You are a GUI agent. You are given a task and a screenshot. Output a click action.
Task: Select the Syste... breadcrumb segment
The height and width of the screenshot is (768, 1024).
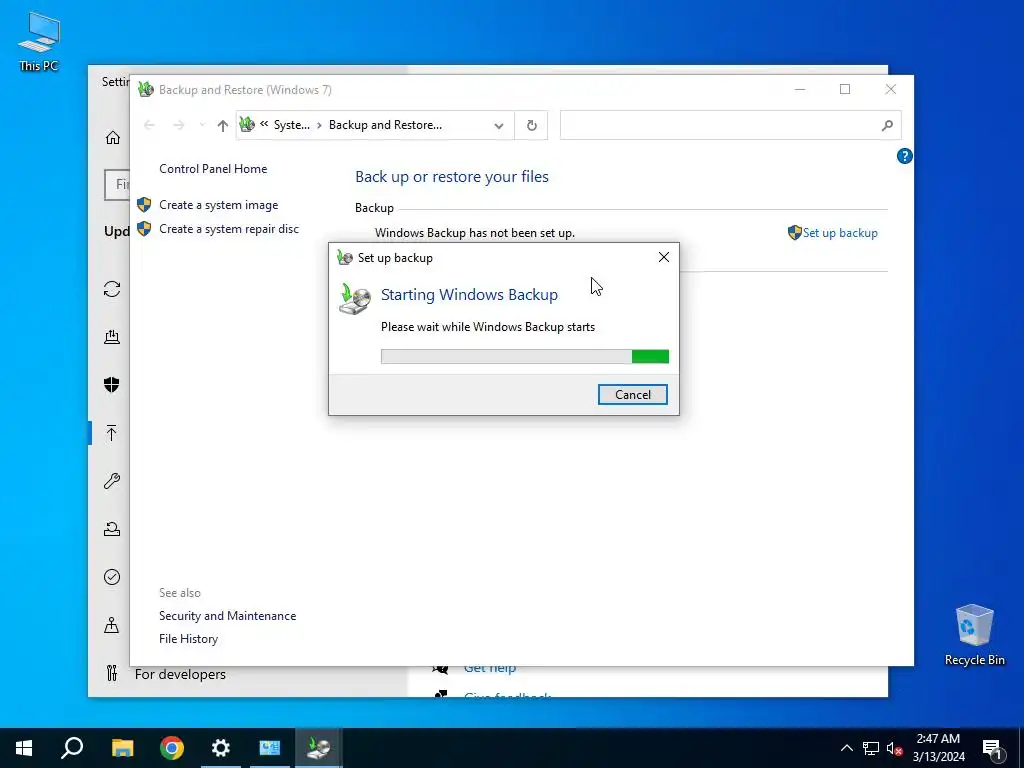click(x=291, y=125)
